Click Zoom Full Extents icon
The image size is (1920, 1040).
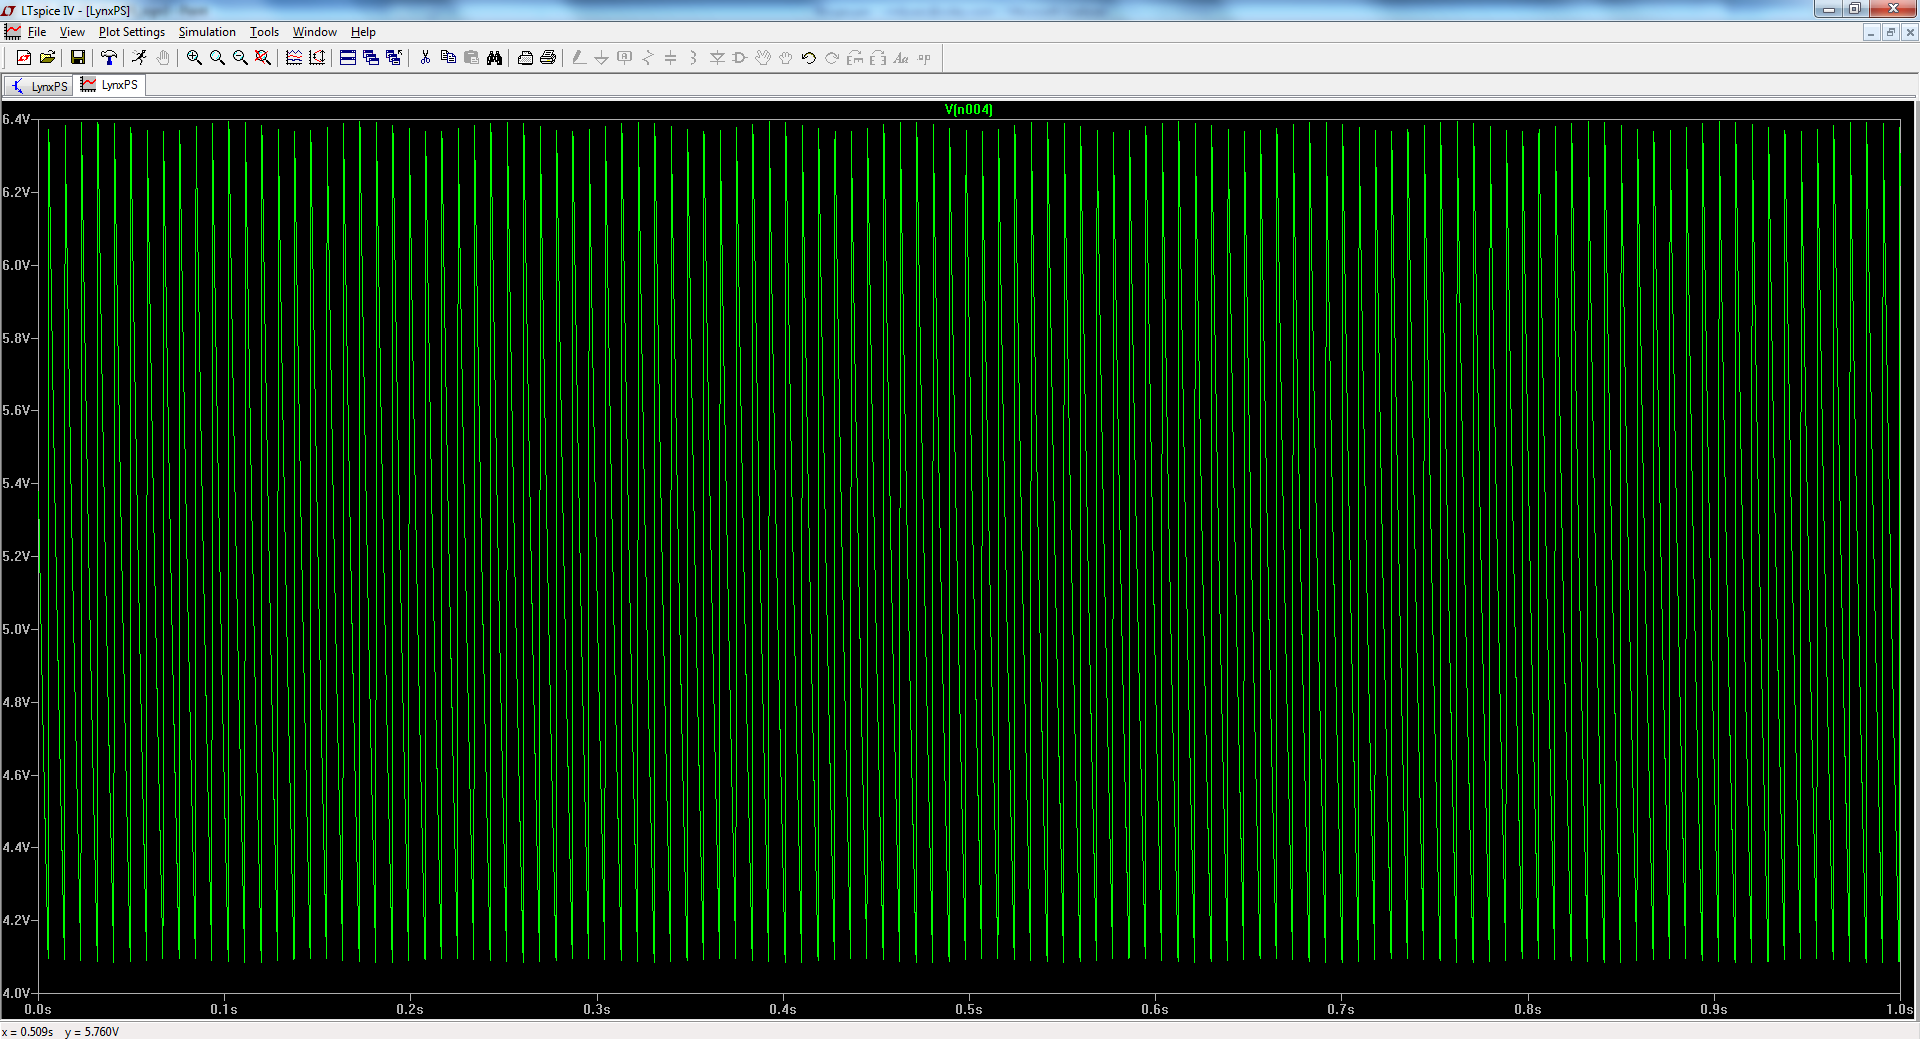pos(263,58)
